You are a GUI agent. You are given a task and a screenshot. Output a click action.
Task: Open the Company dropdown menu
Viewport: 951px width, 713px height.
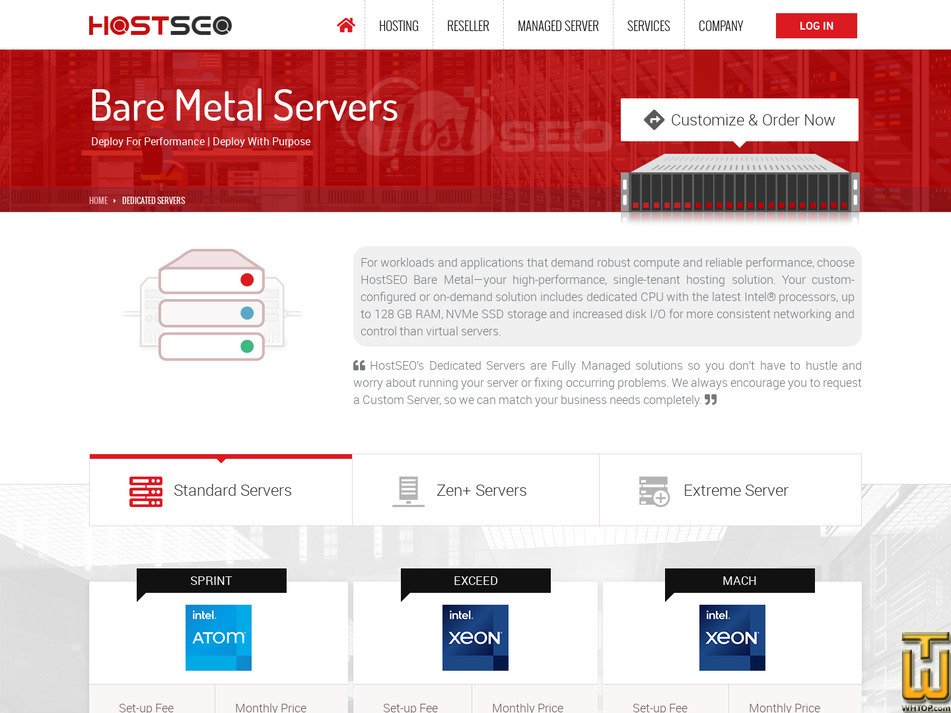pyautogui.click(x=721, y=25)
